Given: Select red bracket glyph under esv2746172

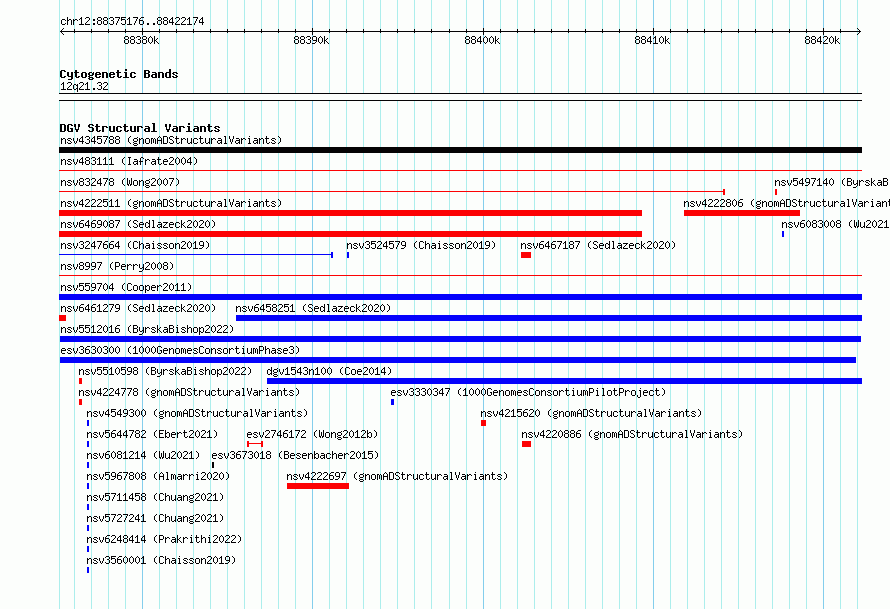Looking at the screenshot, I should 255,444.
